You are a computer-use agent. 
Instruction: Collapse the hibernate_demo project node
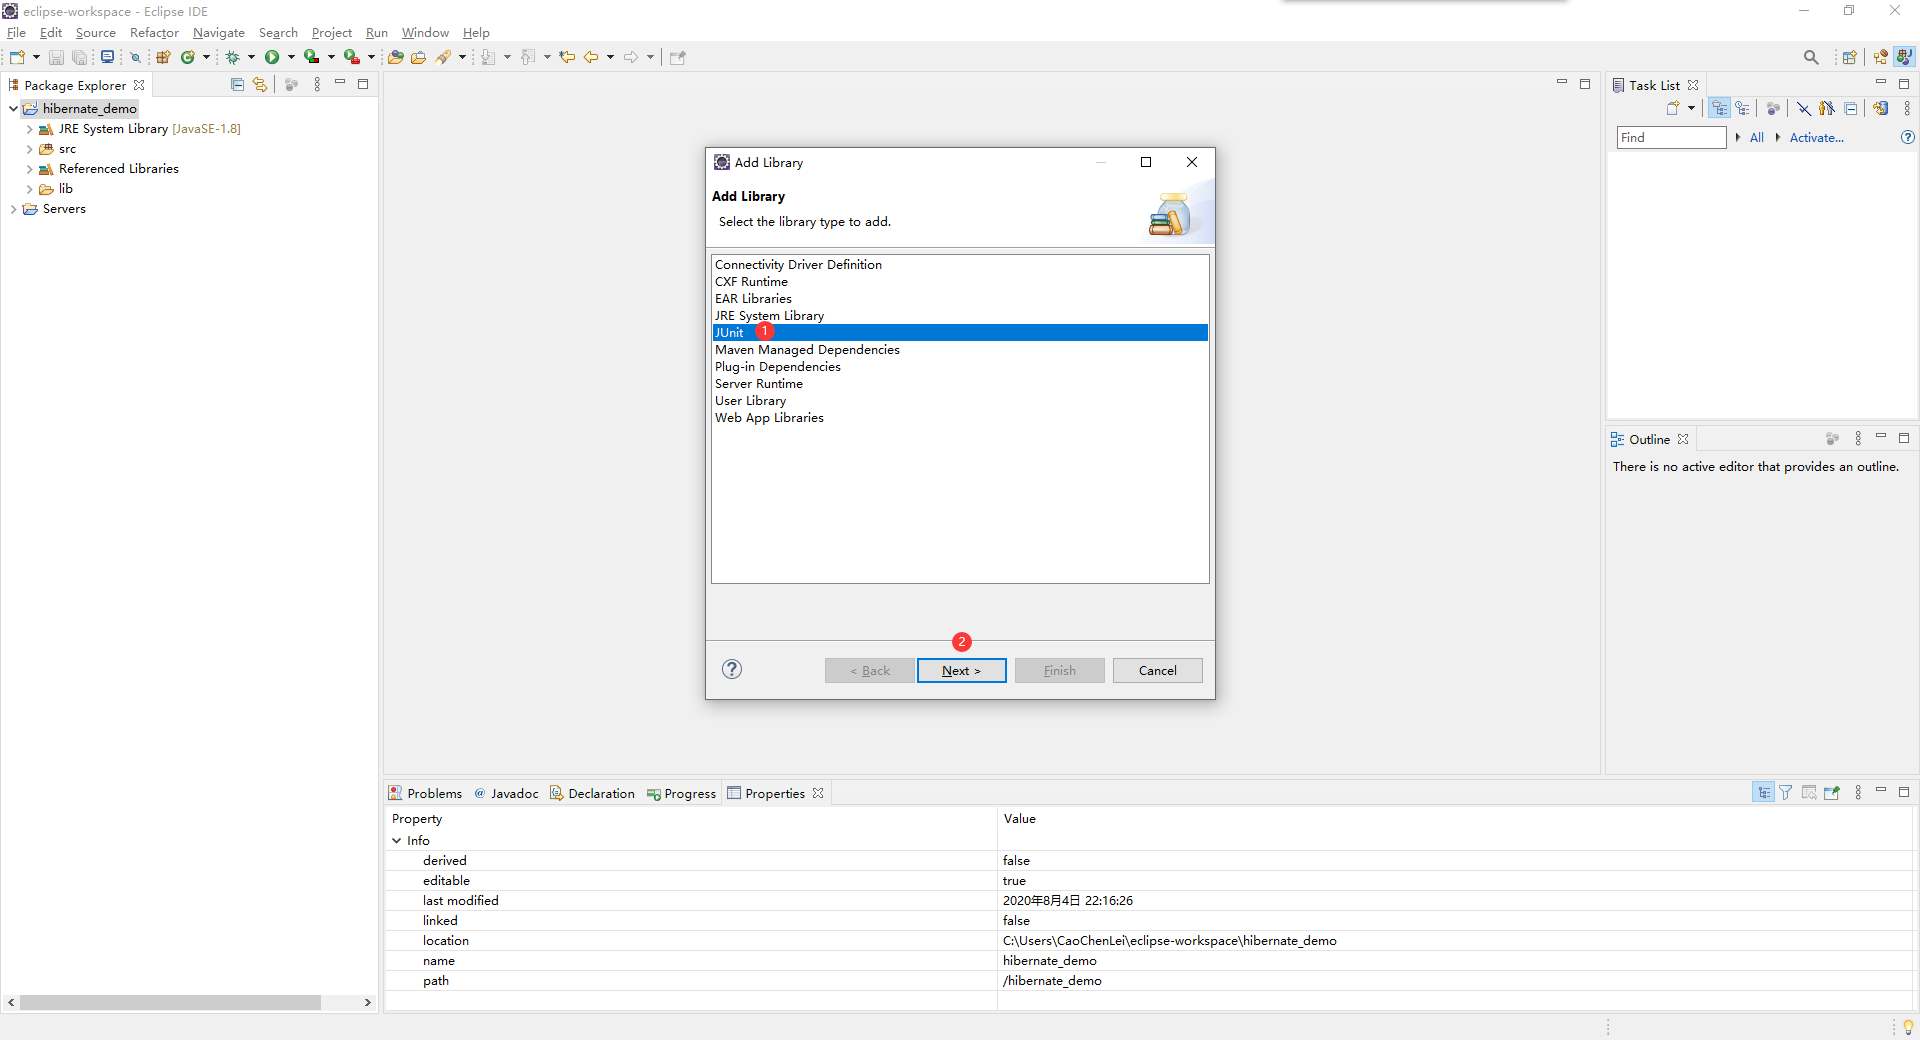12,108
